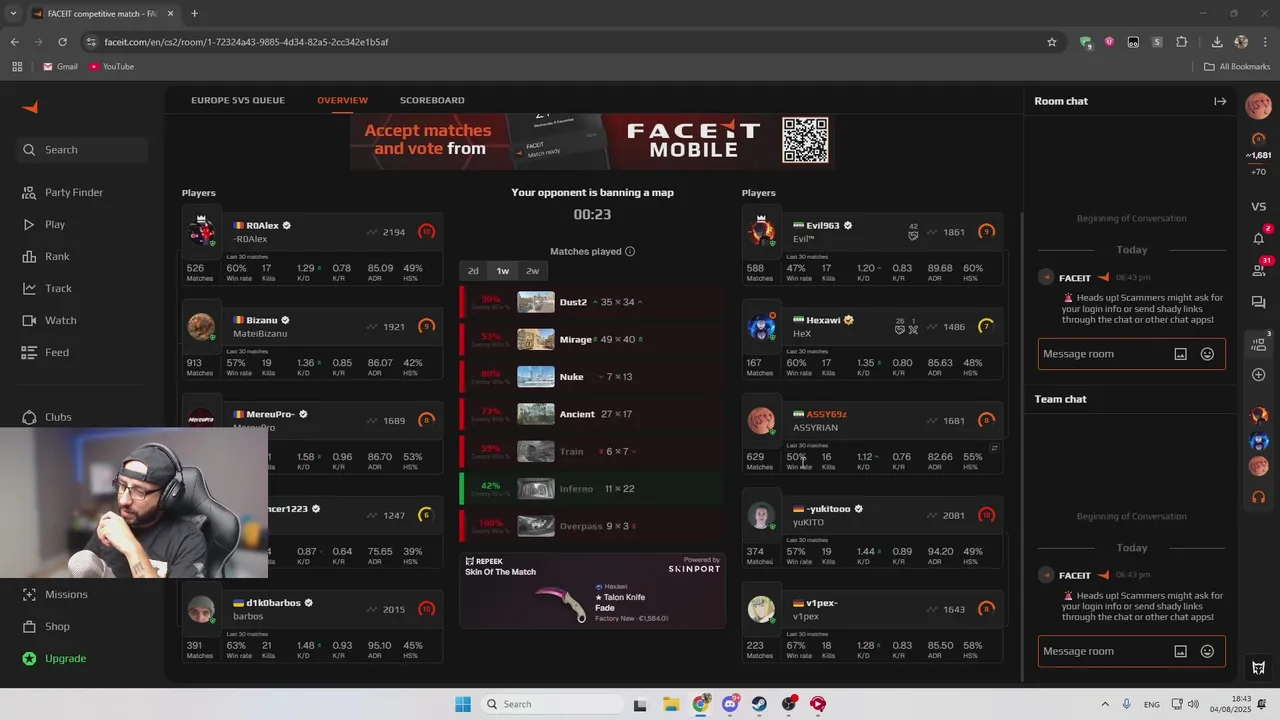Show hidden system tray icons
The image size is (1280, 720).
pos(1105,704)
